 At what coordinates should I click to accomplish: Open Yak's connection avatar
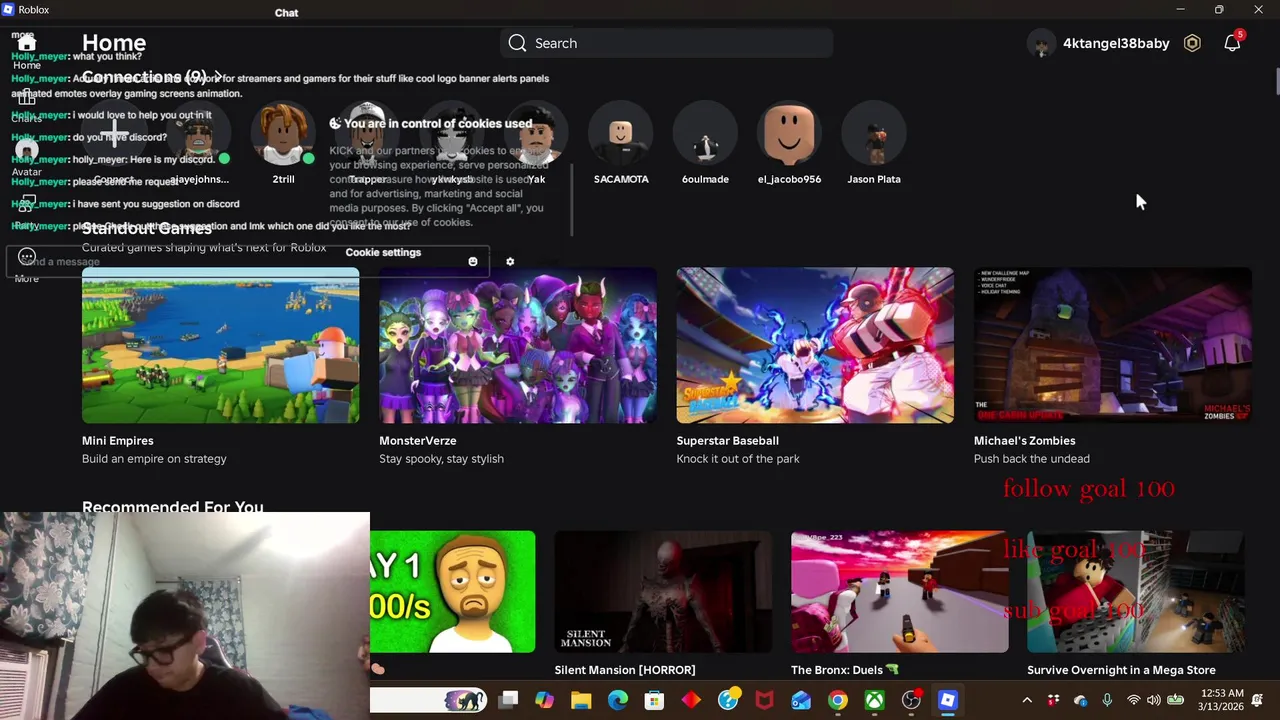point(537,134)
